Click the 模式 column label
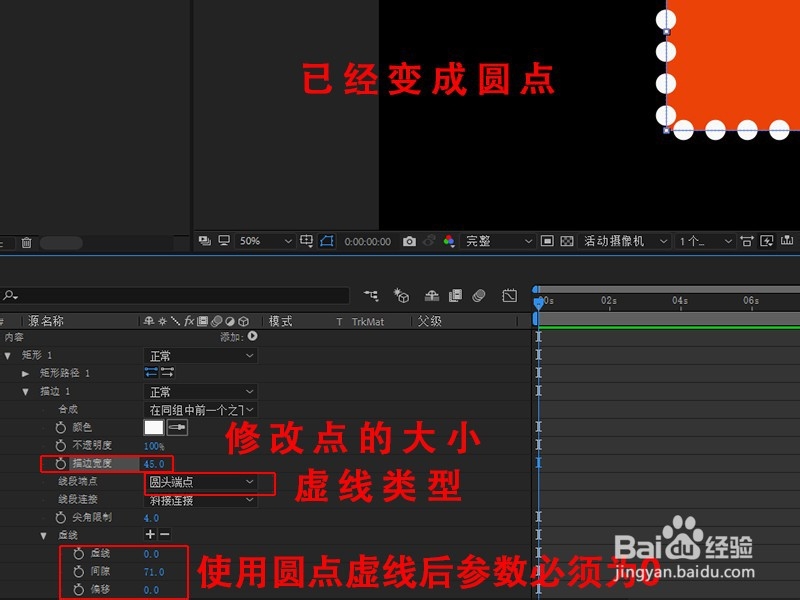Screen dimensions: 800x600 click(x=278, y=321)
